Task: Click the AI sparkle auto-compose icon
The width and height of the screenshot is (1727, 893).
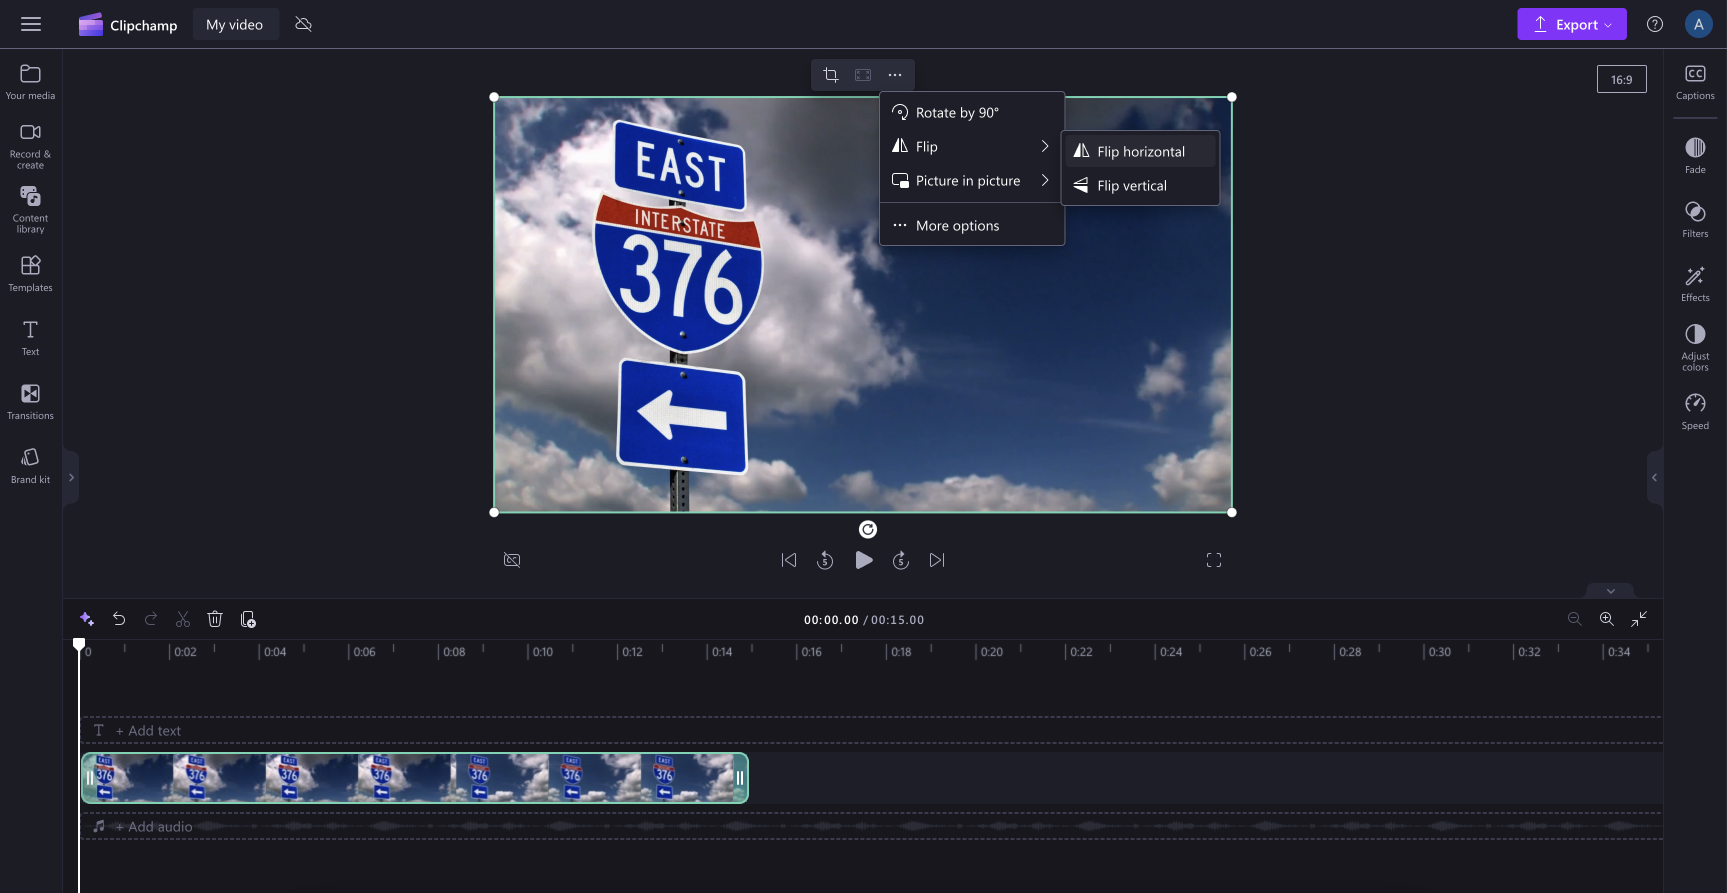Action: click(x=87, y=619)
